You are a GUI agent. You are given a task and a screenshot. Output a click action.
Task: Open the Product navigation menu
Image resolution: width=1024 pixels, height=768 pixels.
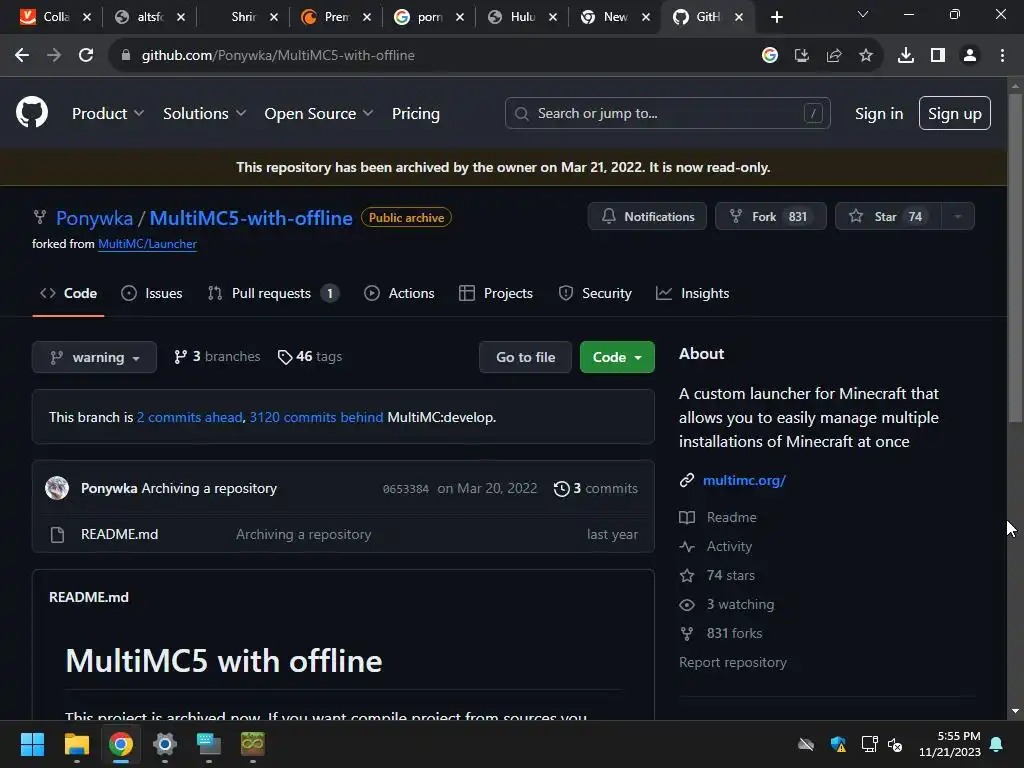[108, 114]
